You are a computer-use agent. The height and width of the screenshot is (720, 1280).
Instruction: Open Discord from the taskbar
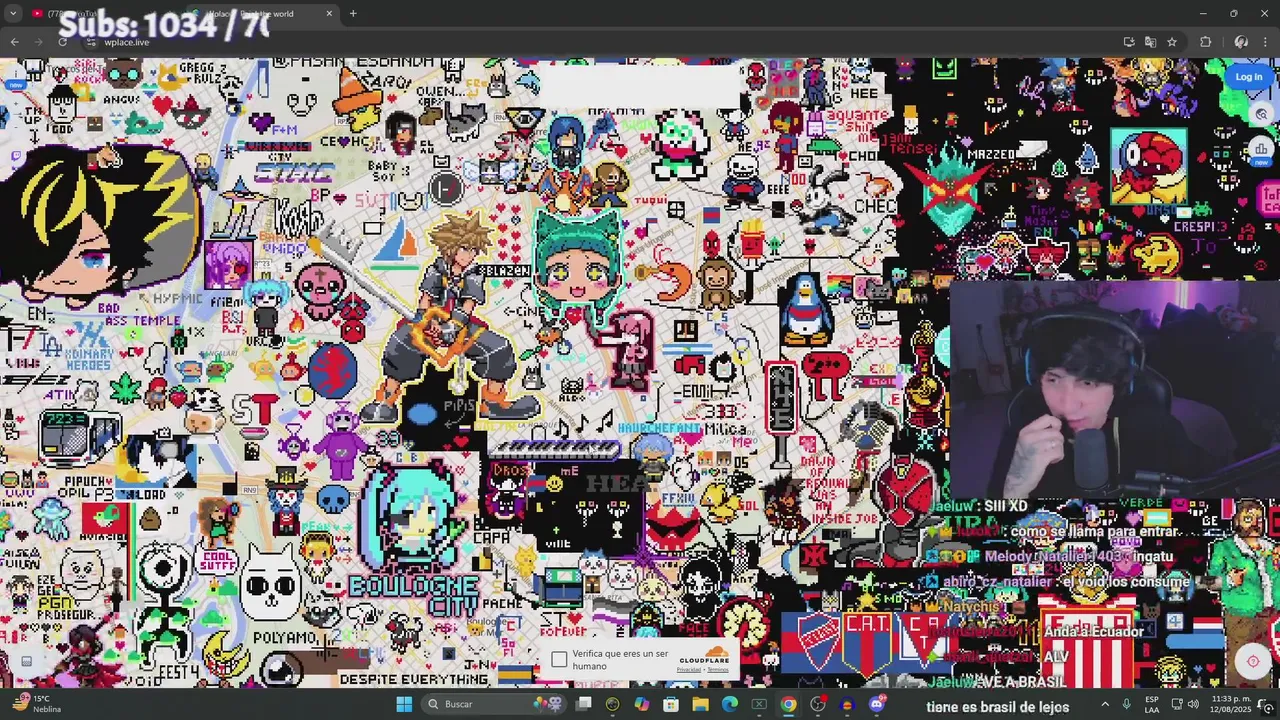pyautogui.click(x=876, y=704)
